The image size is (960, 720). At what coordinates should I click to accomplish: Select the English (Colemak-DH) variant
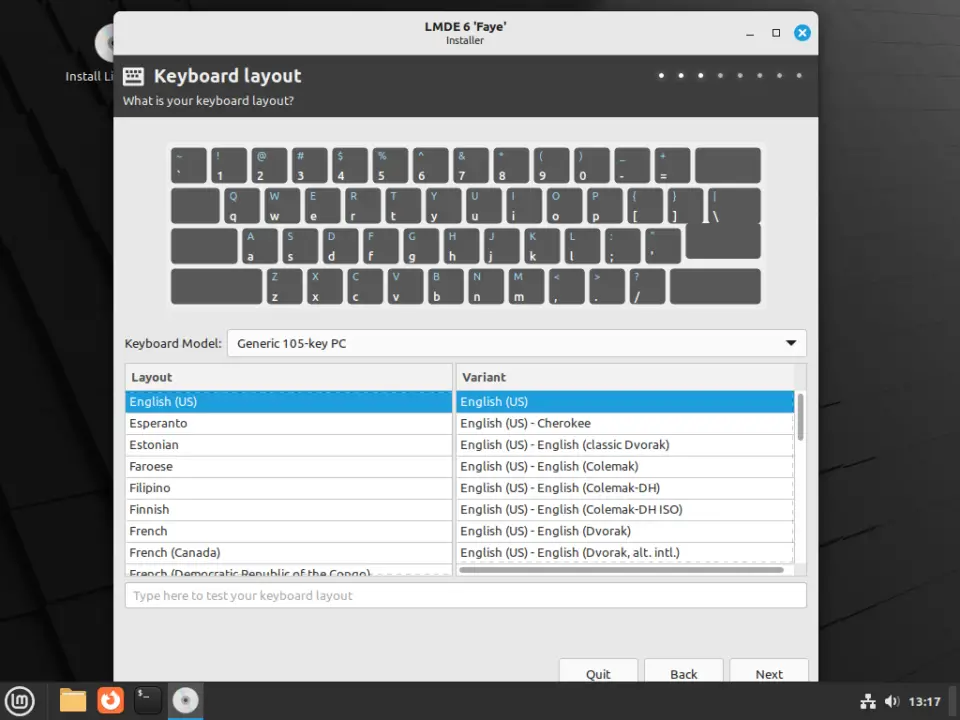(x=624, y=488)
